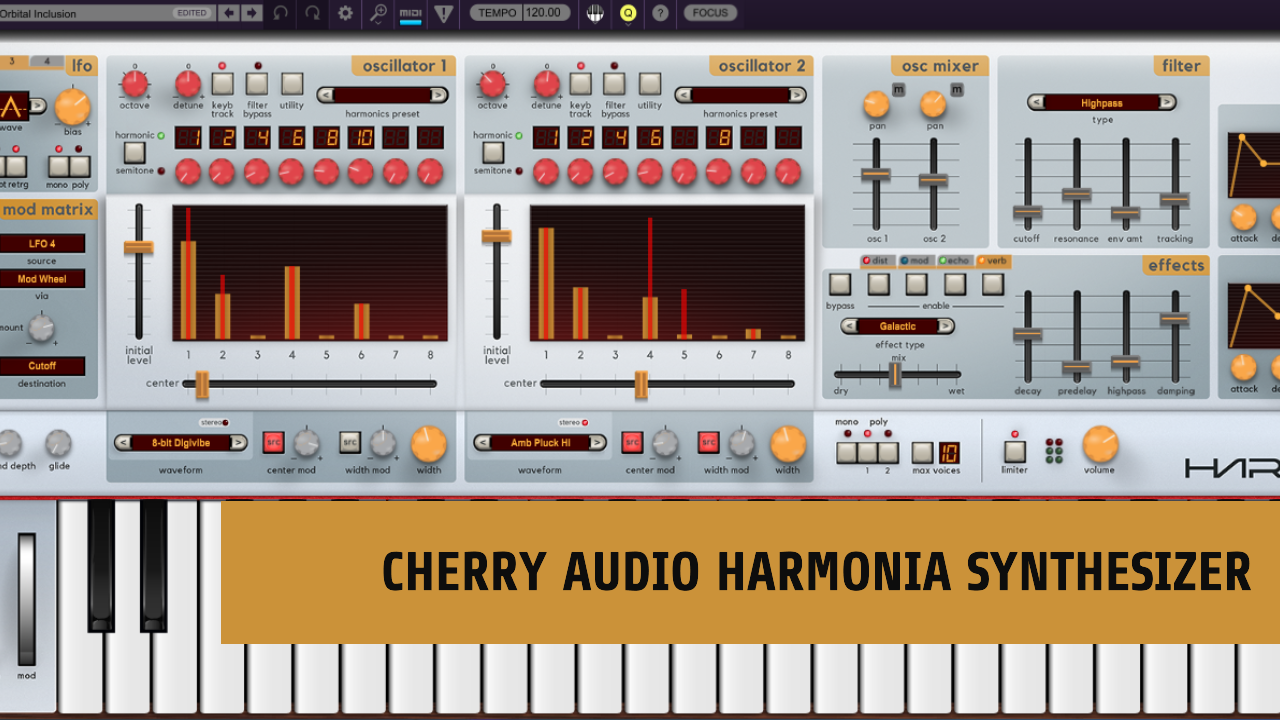The image size is (1280, 720).
Task: Click the next arrow on Galactic effect type
Action: pos(943,326)
